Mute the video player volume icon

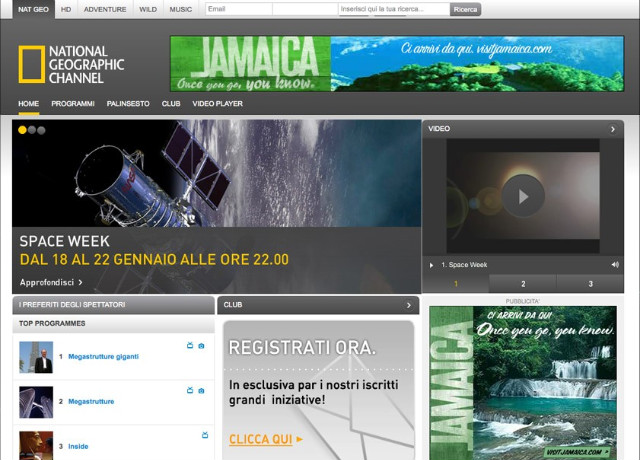click(x=615, y=264)
